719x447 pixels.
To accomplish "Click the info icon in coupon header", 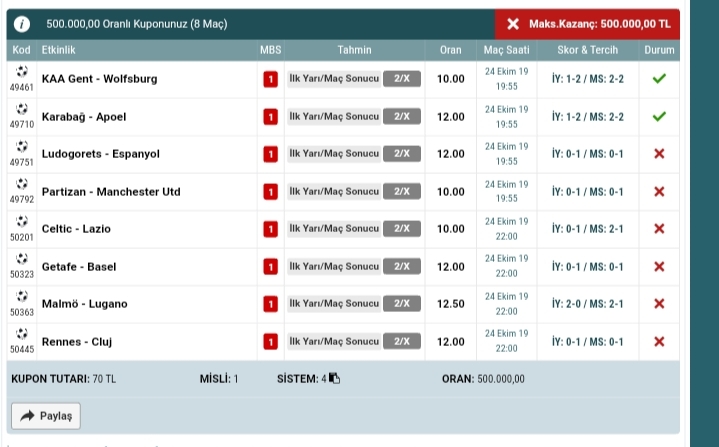I will [x=22, y=24].
